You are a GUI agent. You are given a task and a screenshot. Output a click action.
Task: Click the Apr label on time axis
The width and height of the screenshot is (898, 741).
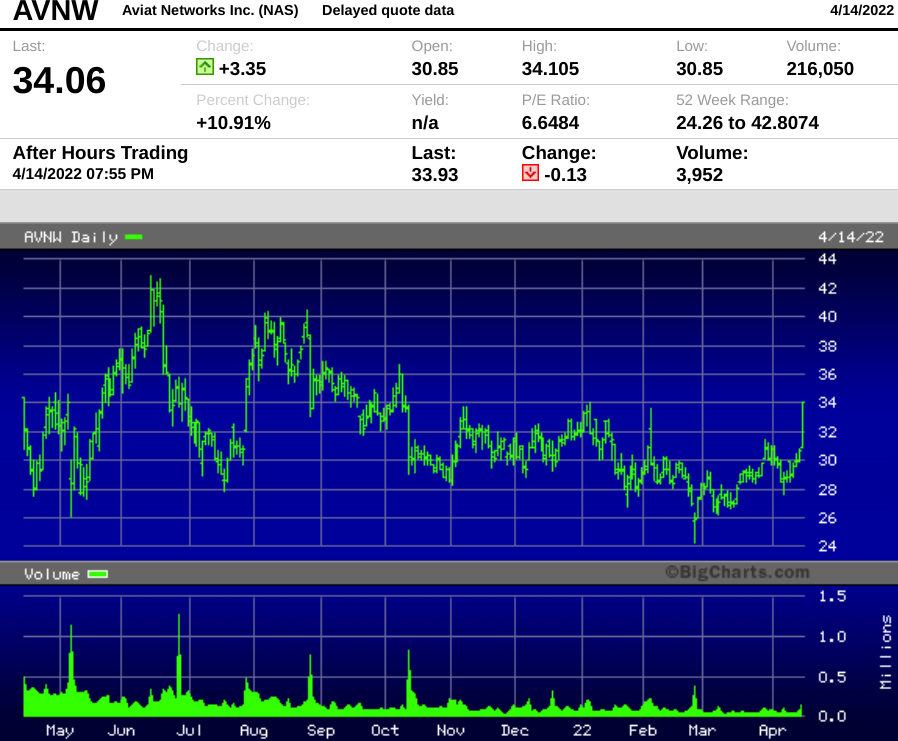(772, 730)
